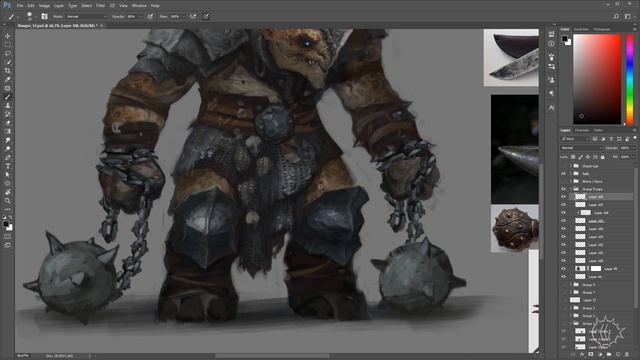Expand the Check List group arrow
Image resolution: width=640 pixels, height=360 pixels.
point(571,166)
